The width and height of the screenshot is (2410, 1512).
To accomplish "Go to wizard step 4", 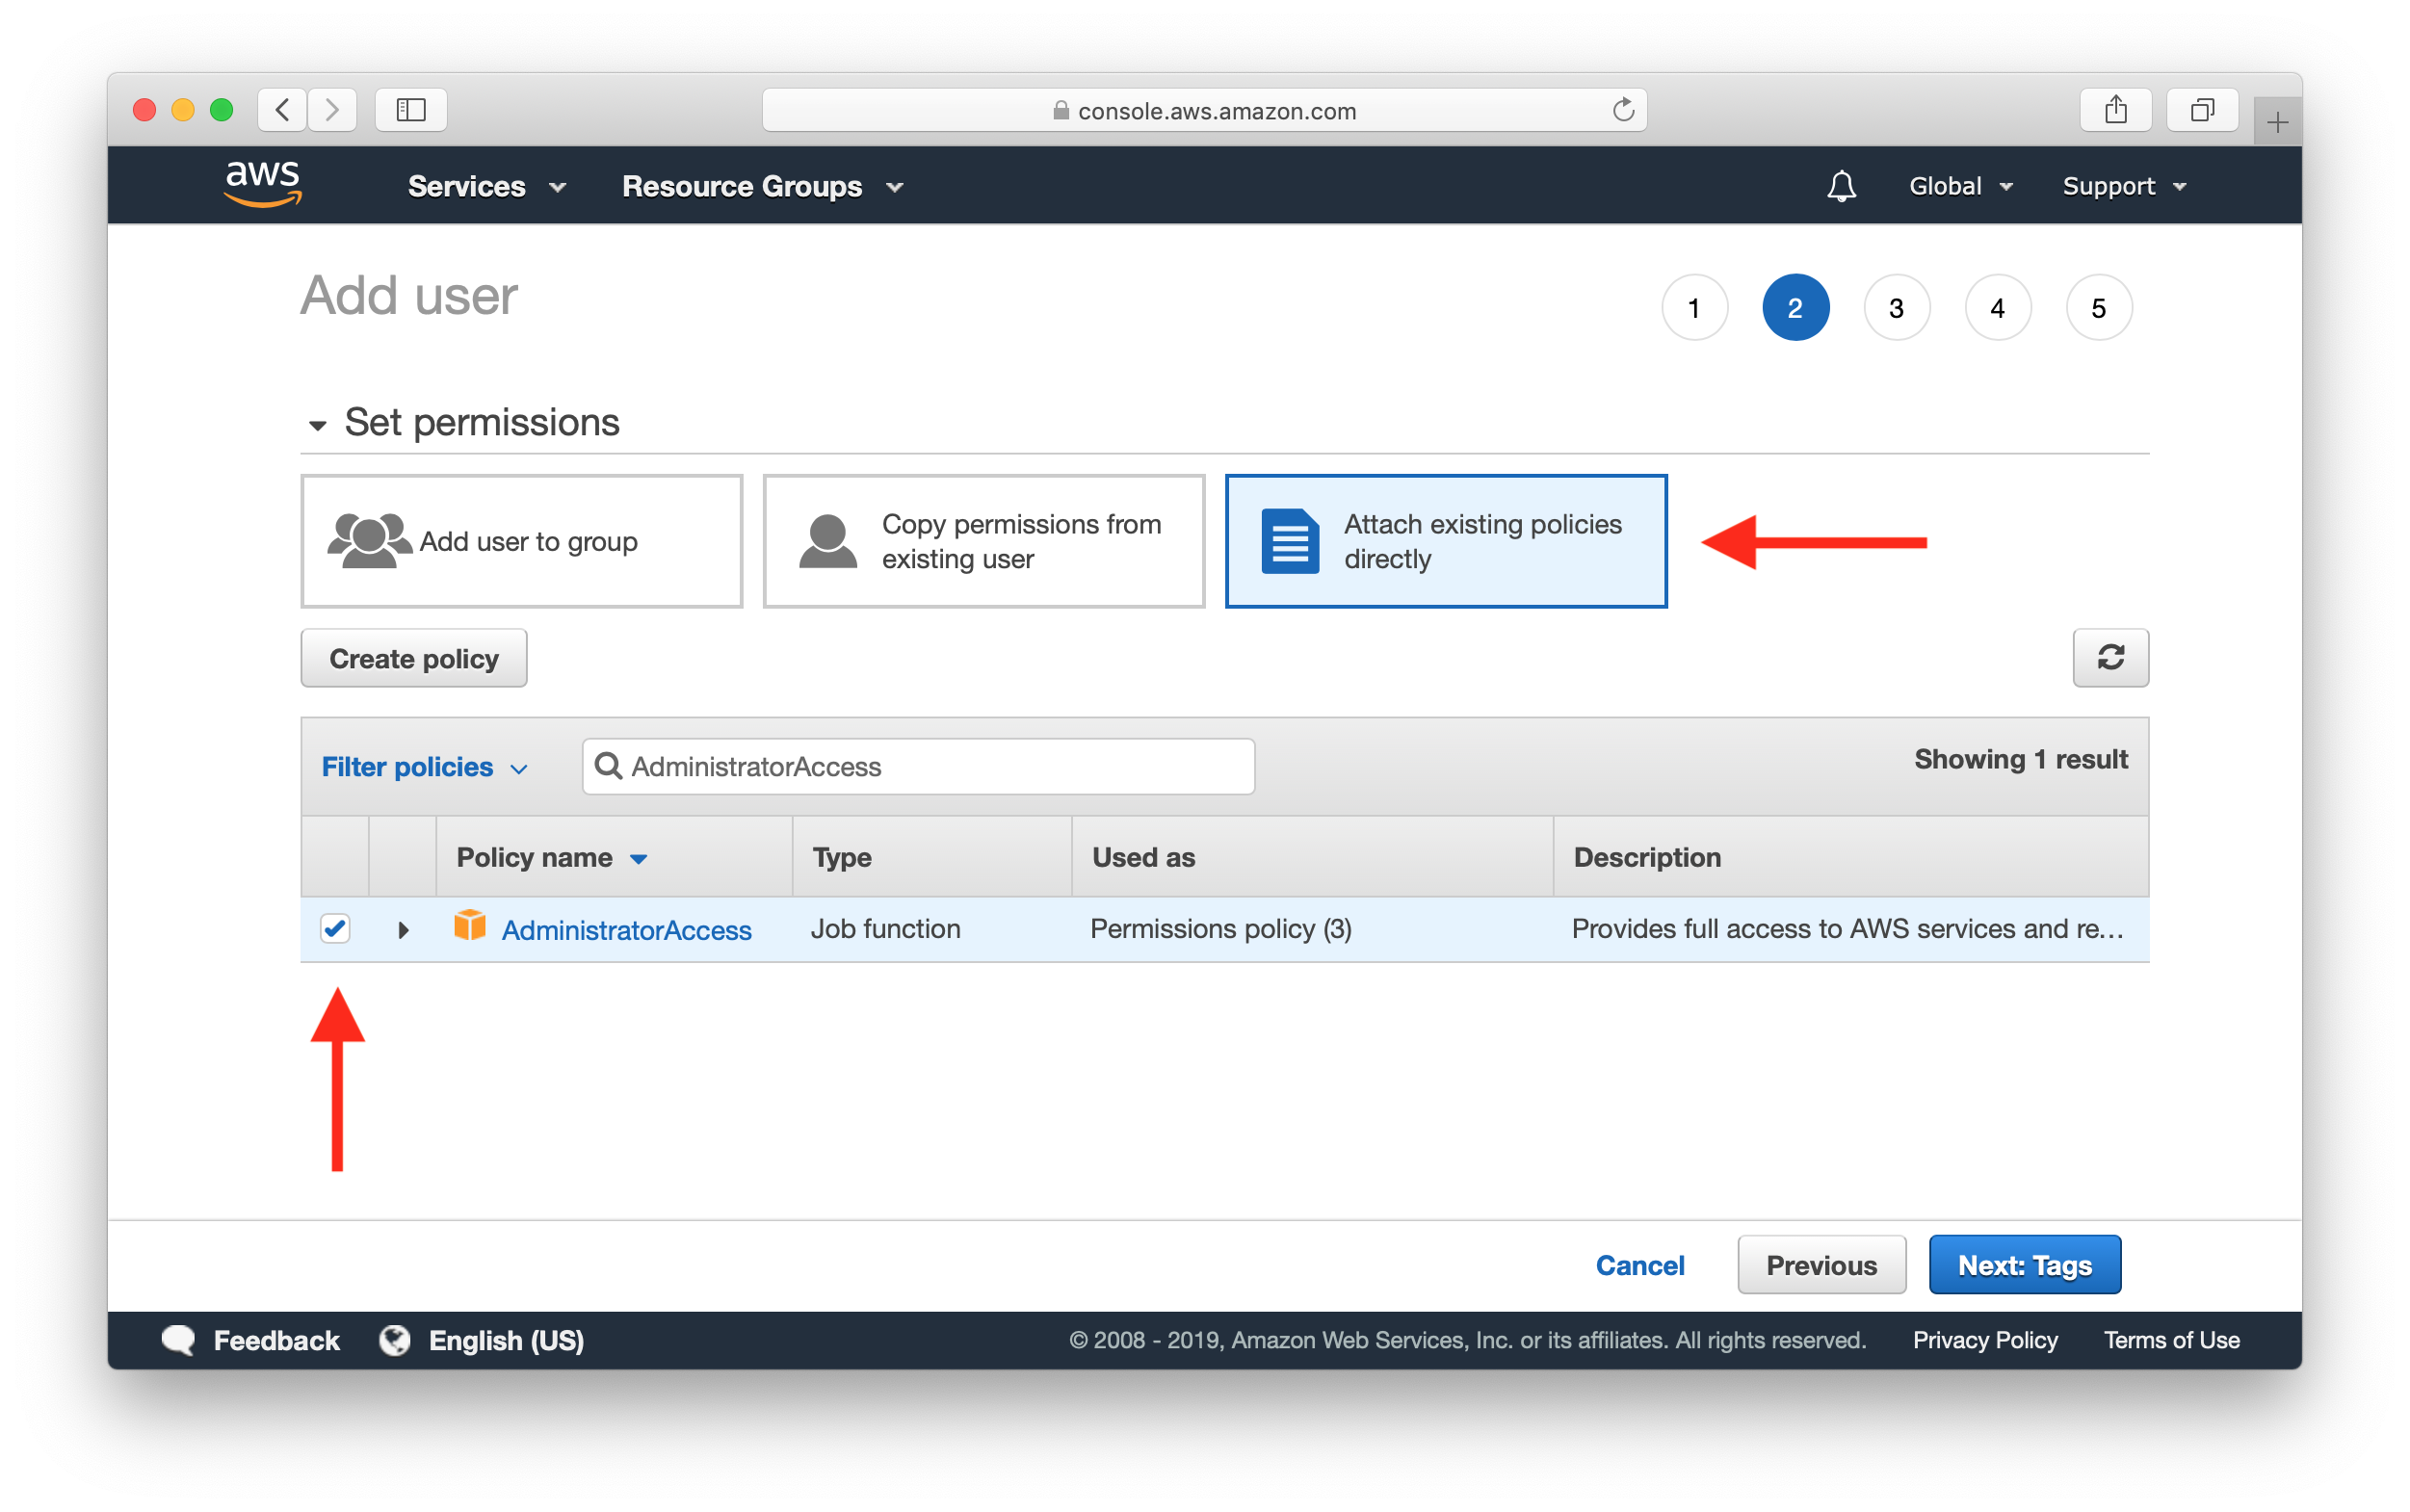I will 1997,308.
